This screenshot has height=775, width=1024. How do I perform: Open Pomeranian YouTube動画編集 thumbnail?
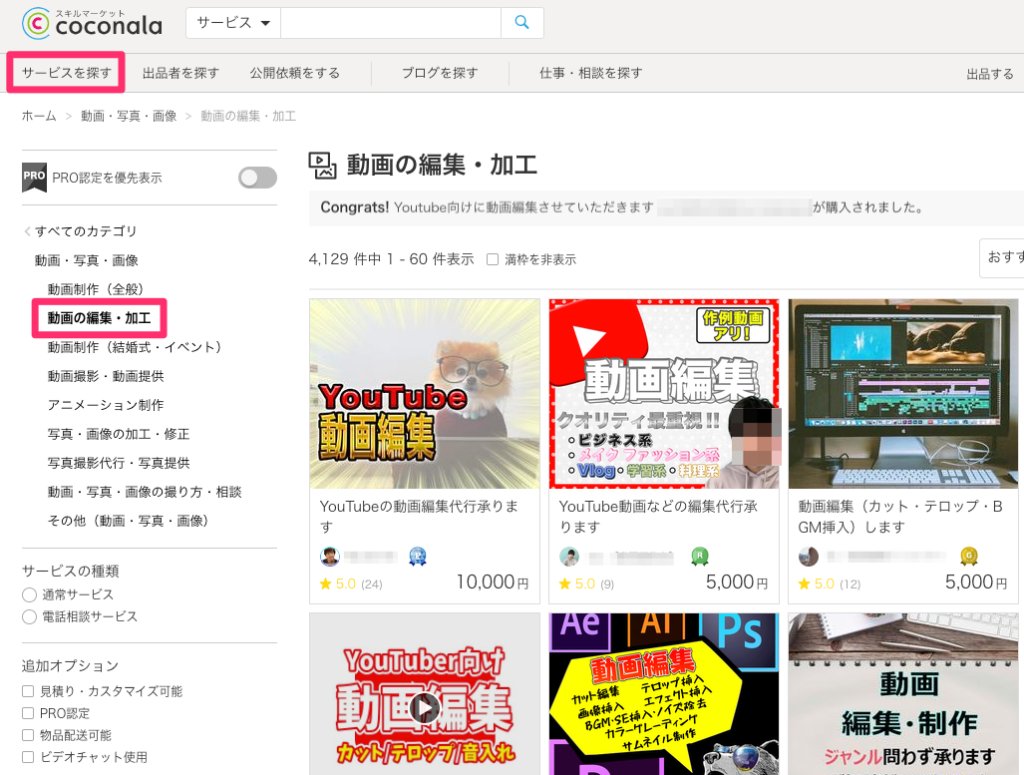[x=424, y=394]
